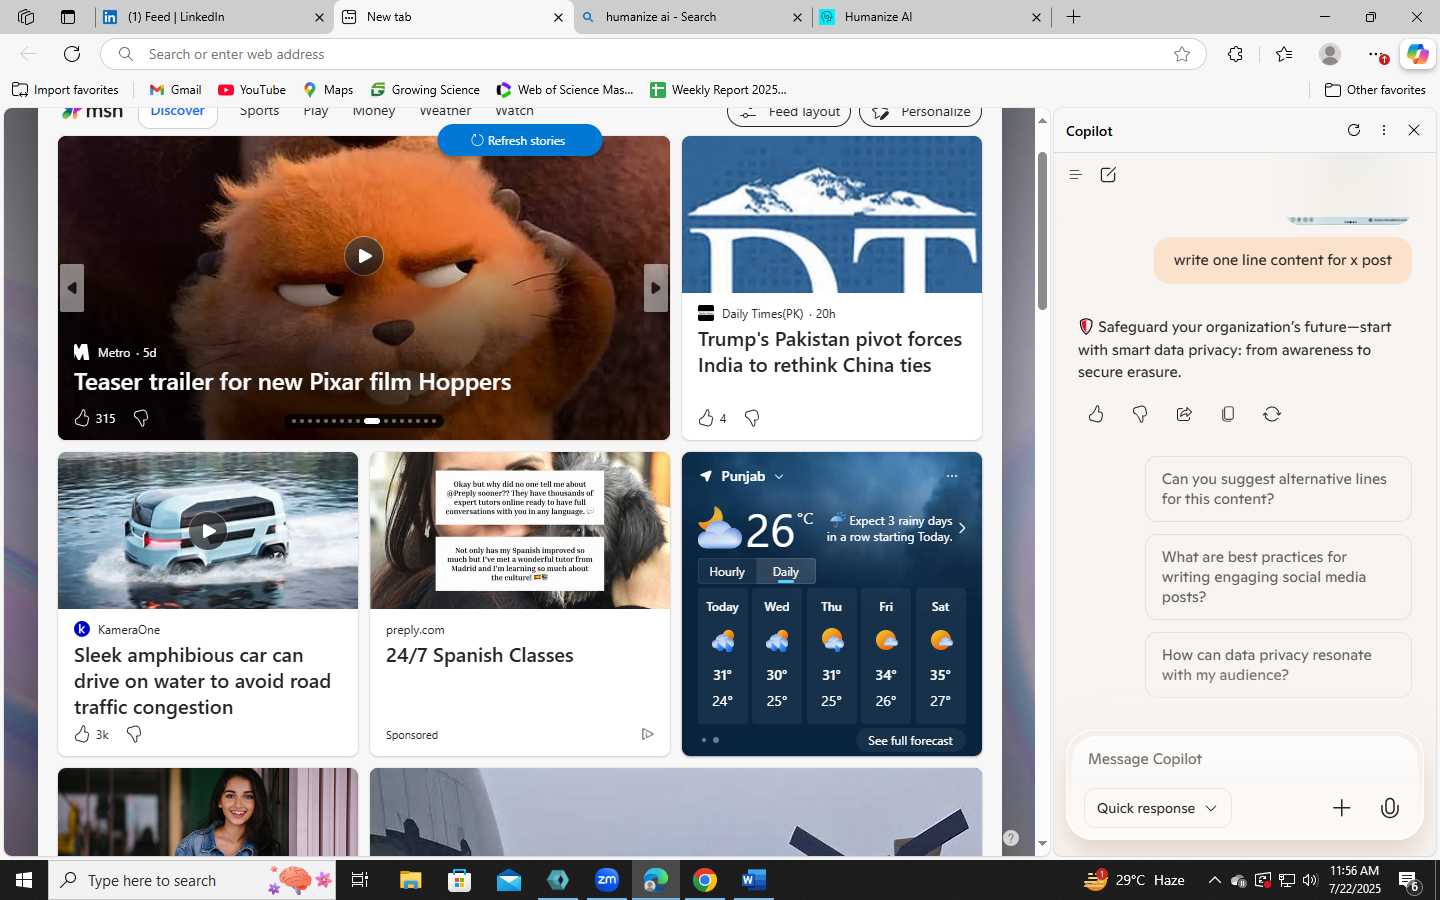Copy the Copilot response text
Screen dimensions: 1440x900
tap(1228, 414)
